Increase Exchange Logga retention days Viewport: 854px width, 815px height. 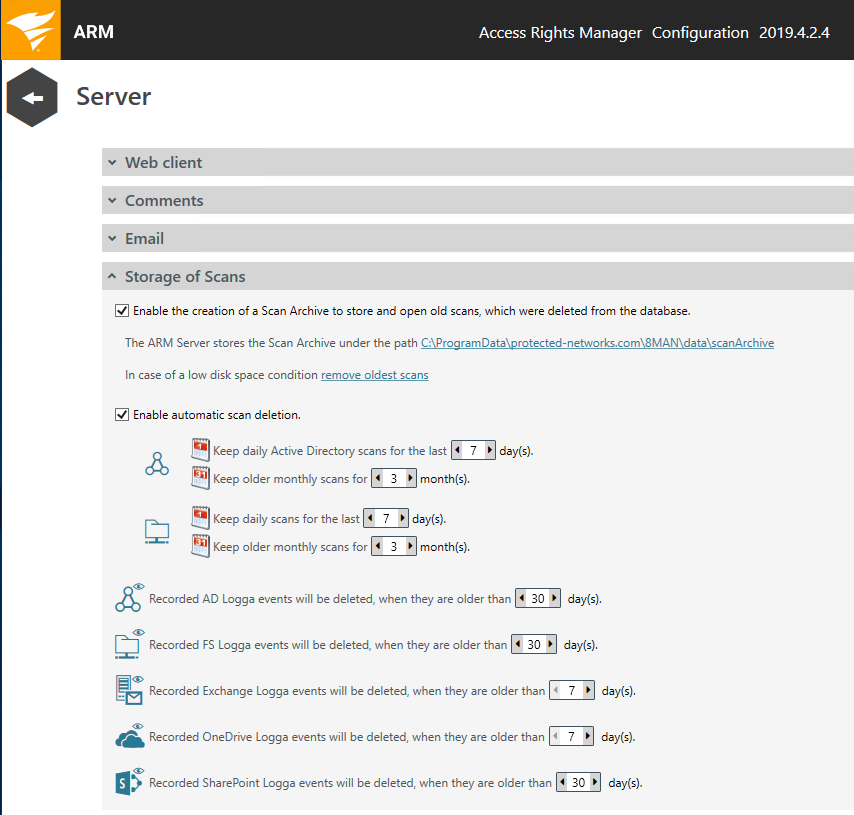[588, 690]
